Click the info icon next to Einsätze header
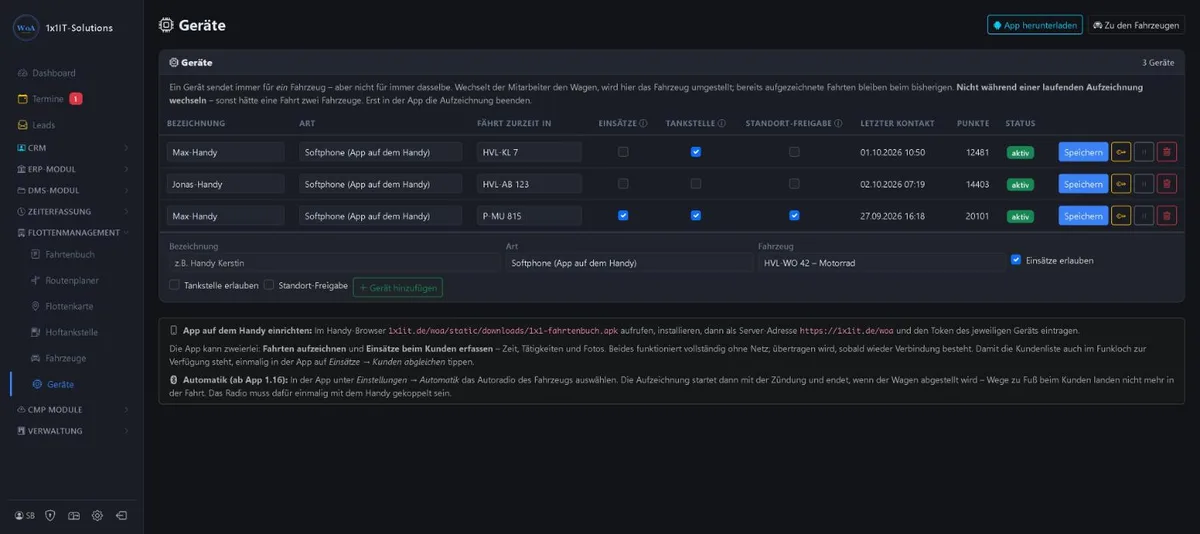The width and height of the screenshot is (1200, 534). pos(643,124)
